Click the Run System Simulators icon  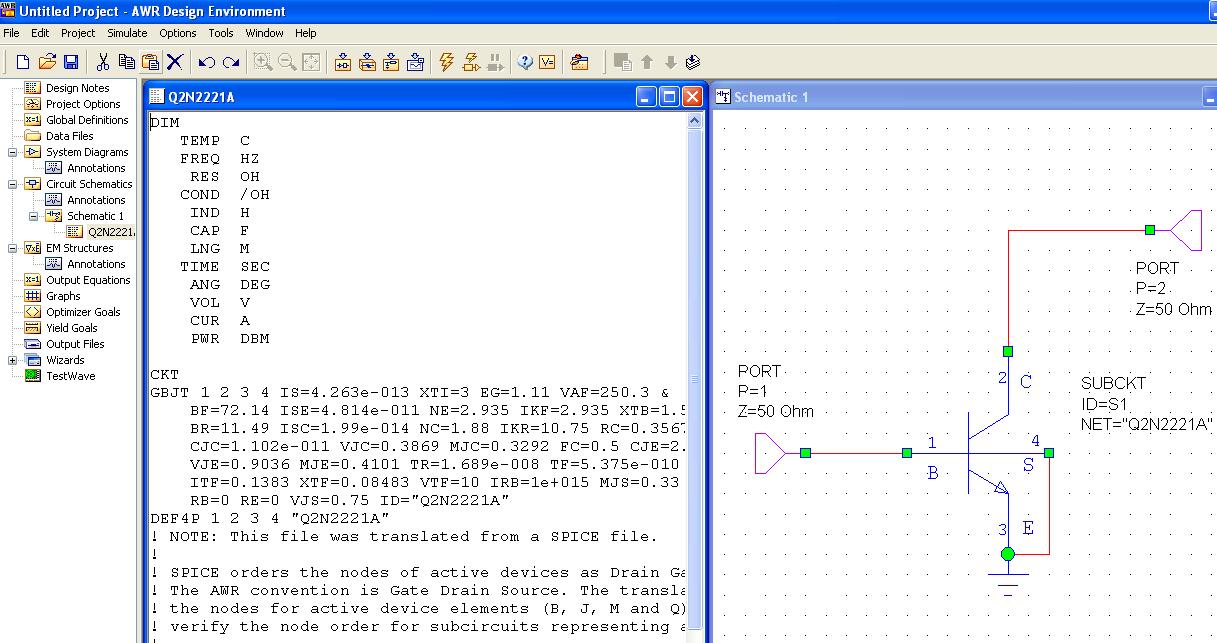tap(471, 62)
